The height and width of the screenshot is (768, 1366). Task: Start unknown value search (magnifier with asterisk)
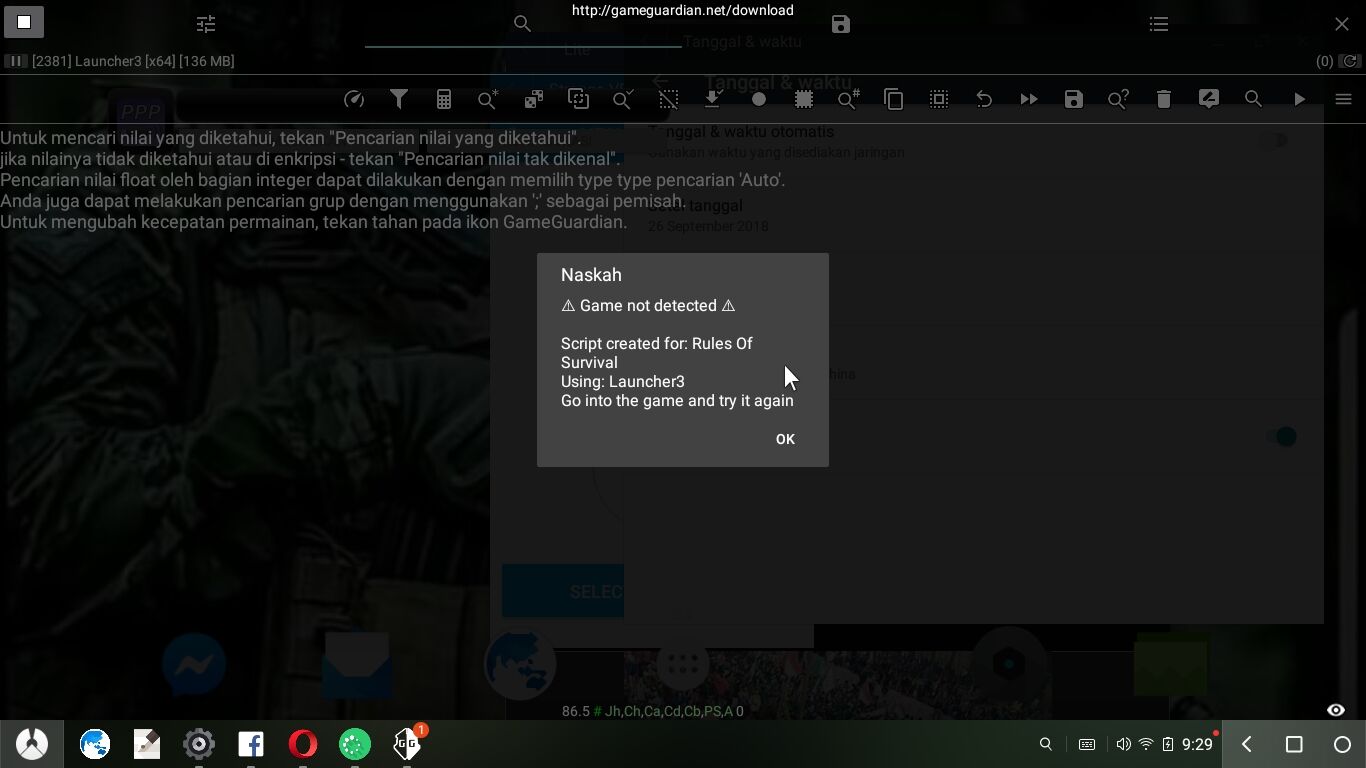click(488, 99)
